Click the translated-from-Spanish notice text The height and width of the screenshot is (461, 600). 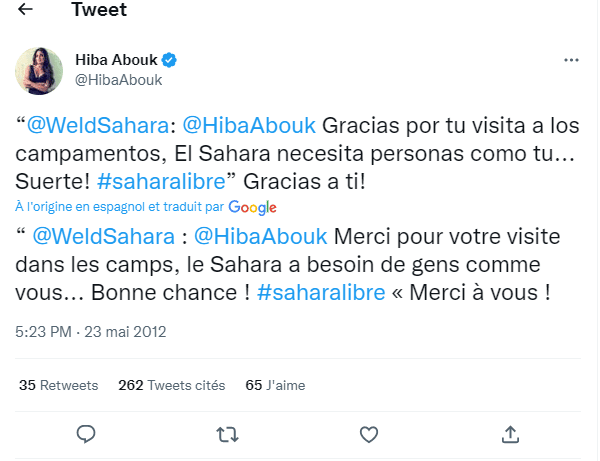click(x=119, y=207)
